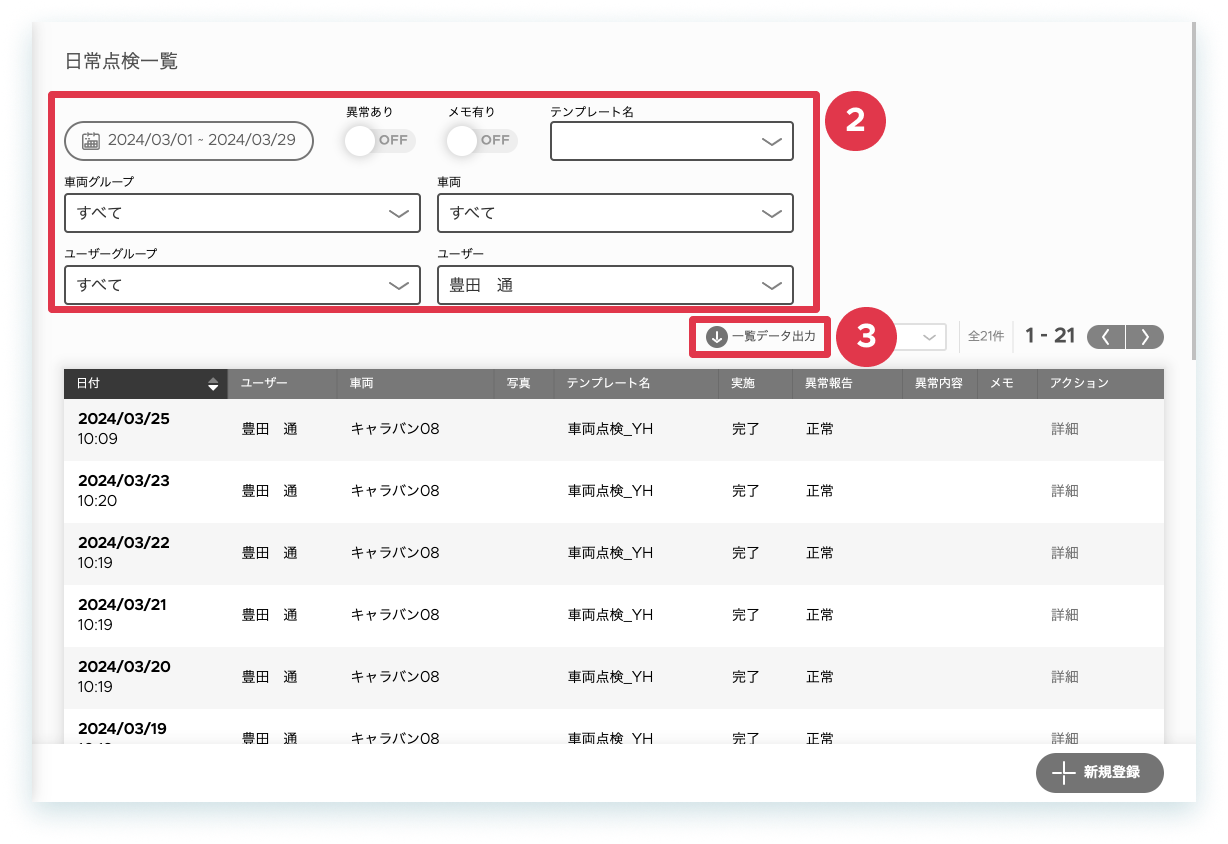The height and width of the screenshot is (844, 1228).
Task: Click the テンプレート名 column header
Action: click(x=636, y=384)
